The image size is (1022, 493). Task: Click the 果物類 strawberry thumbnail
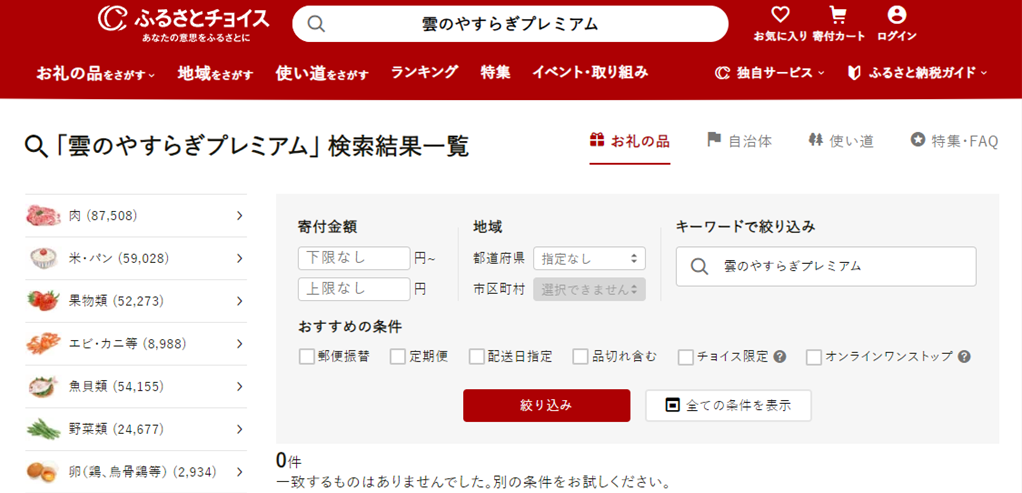(44, 301)
